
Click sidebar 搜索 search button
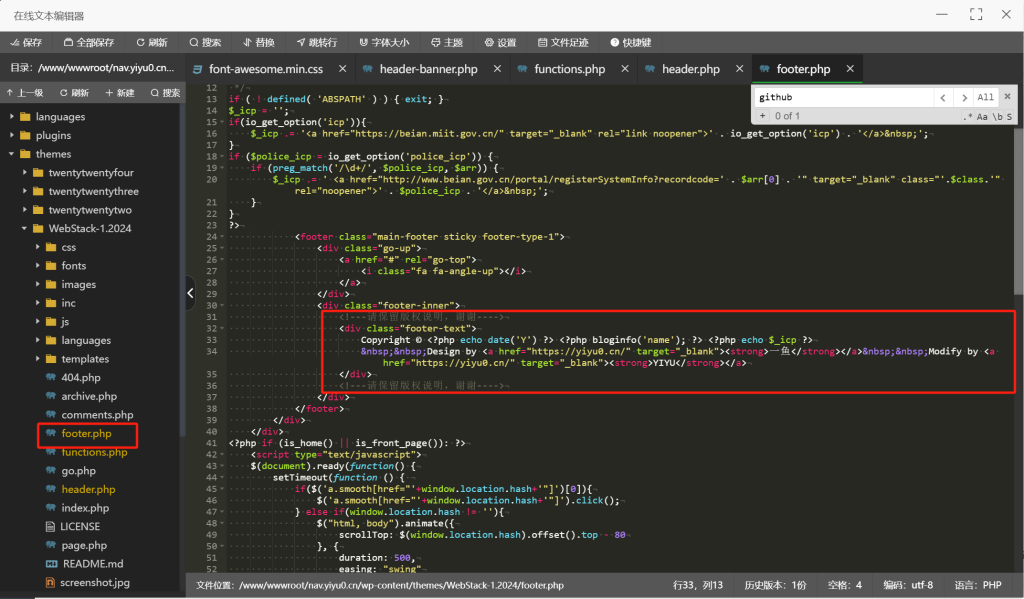165,93
